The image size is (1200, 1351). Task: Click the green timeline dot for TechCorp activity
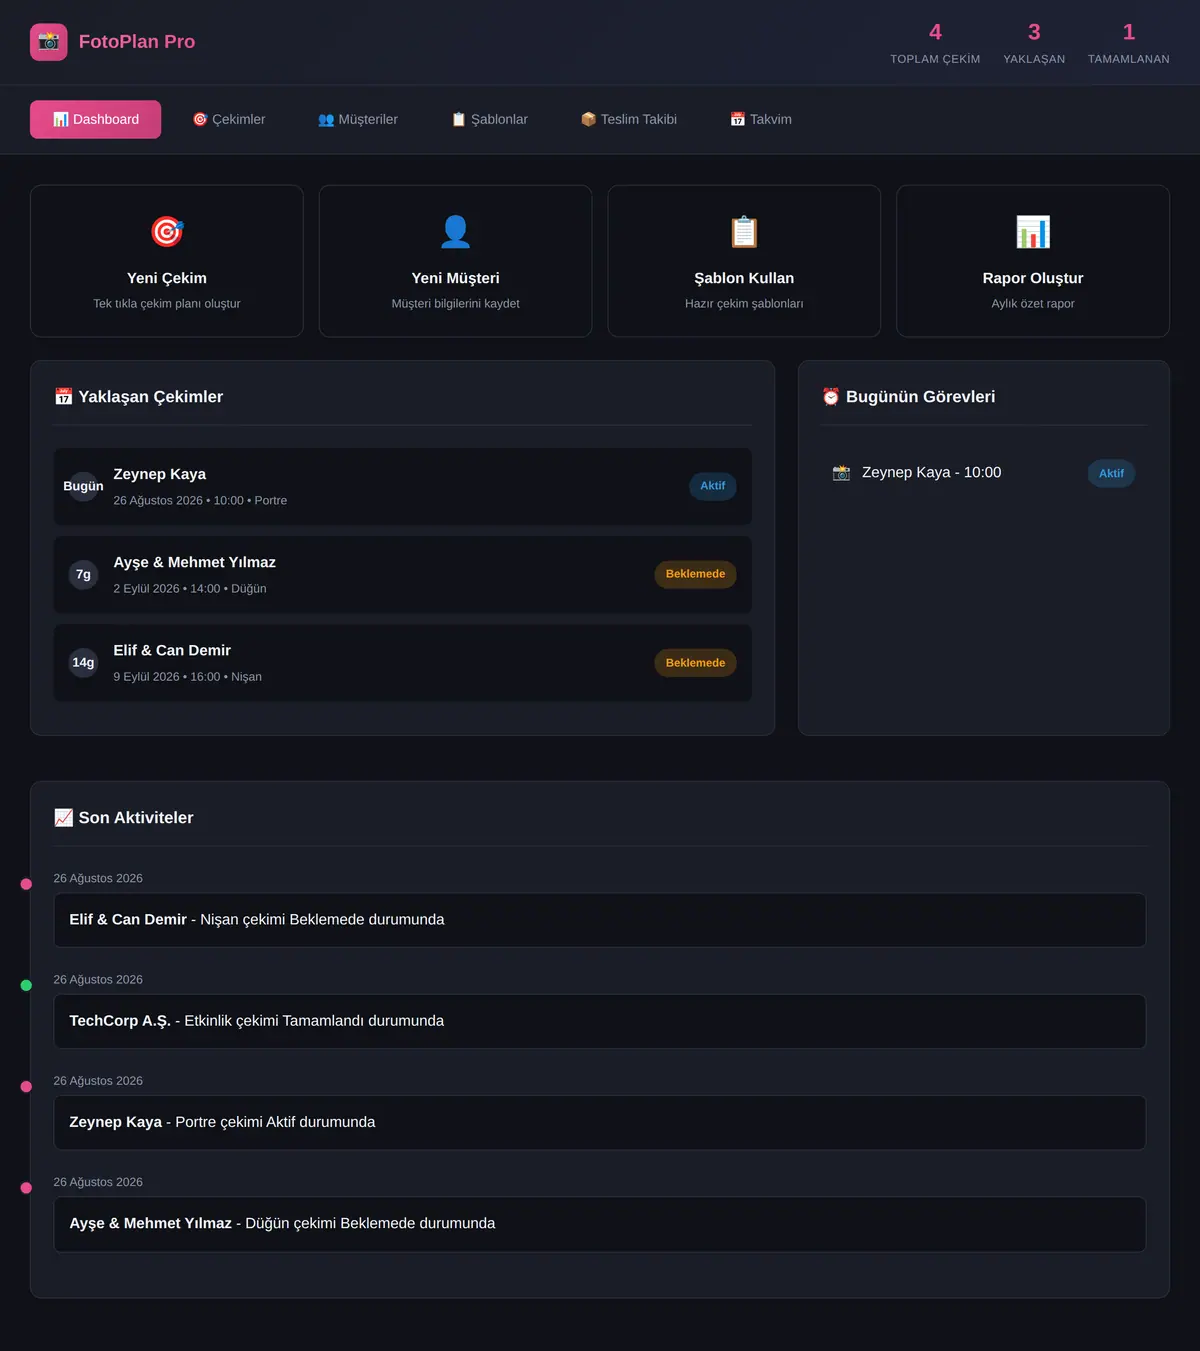click(x=26, y=985)
